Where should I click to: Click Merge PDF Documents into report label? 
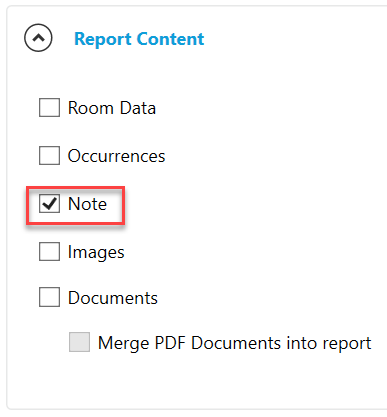pyautogui.click(x=235, y=343)
